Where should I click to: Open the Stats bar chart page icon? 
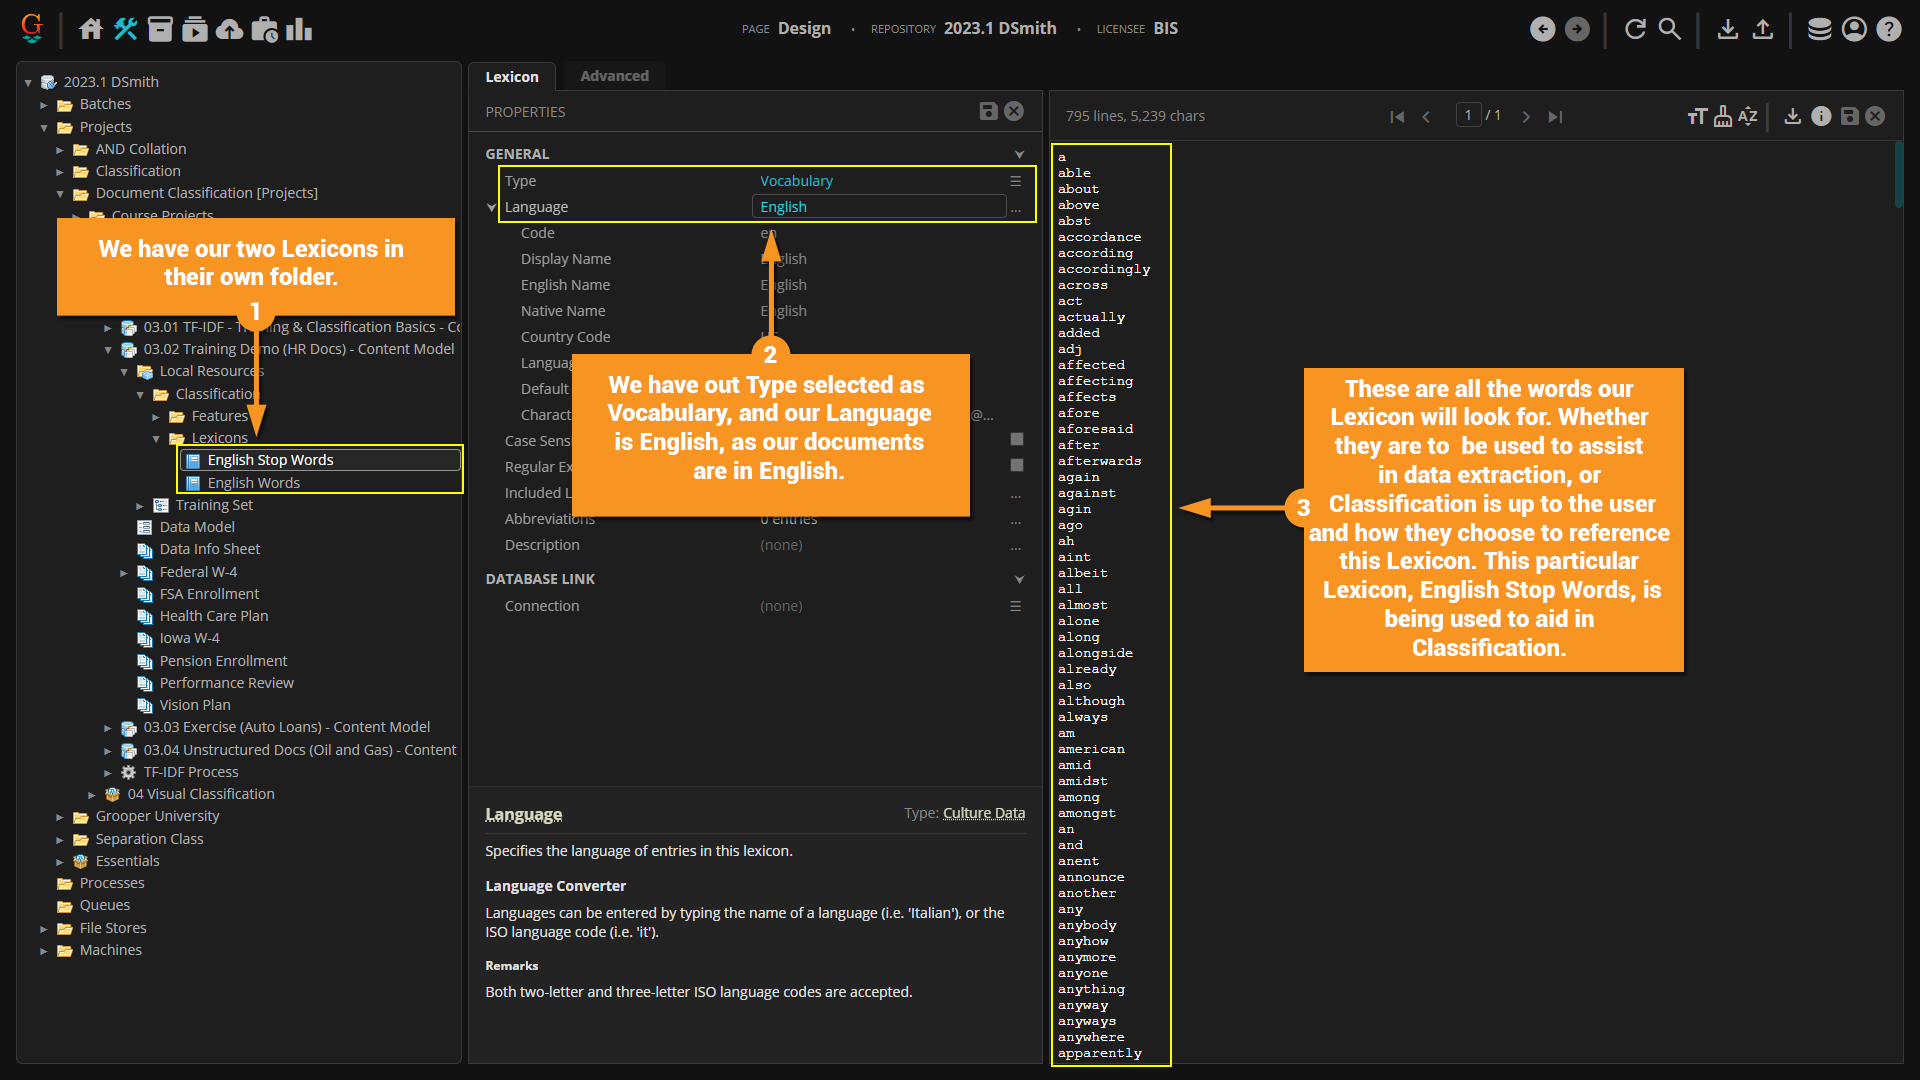(x=298, y=29)
